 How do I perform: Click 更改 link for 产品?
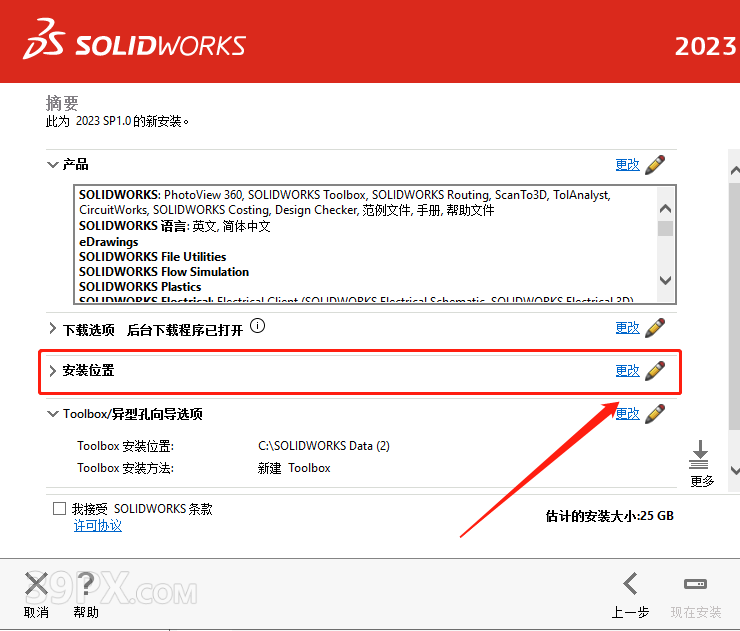(x=627, y=165)
